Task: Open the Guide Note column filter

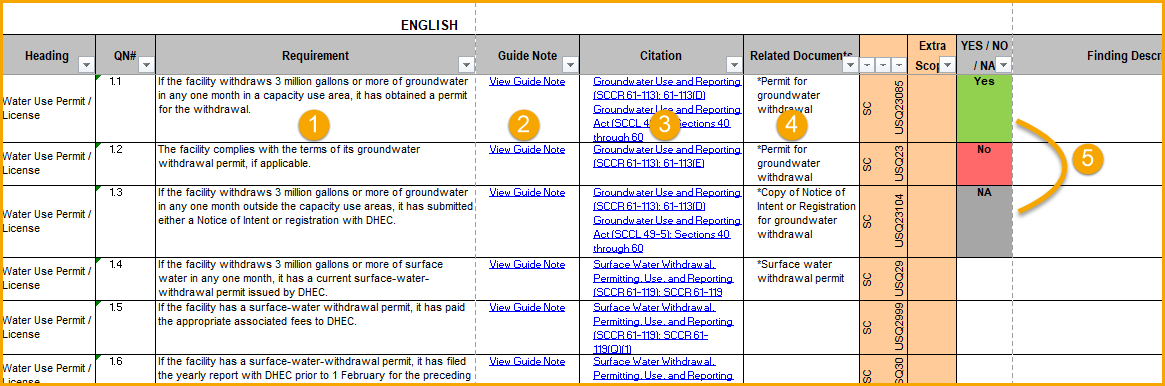Action: (x=570, y=65)
